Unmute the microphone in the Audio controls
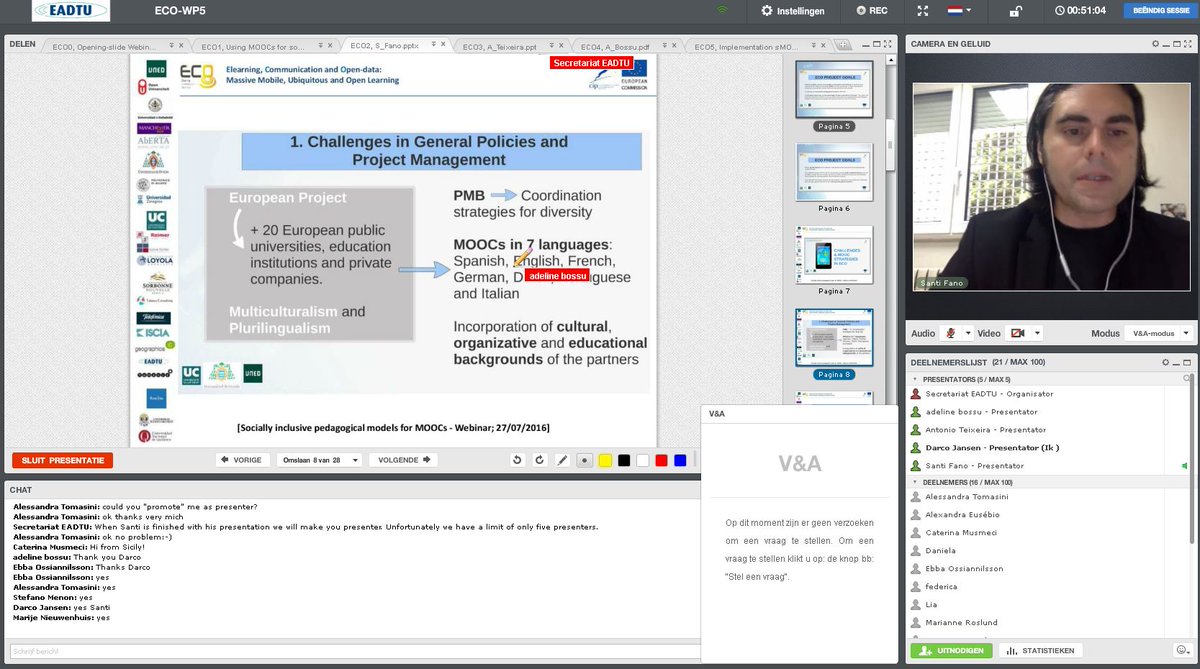 [x=950, y=333]
